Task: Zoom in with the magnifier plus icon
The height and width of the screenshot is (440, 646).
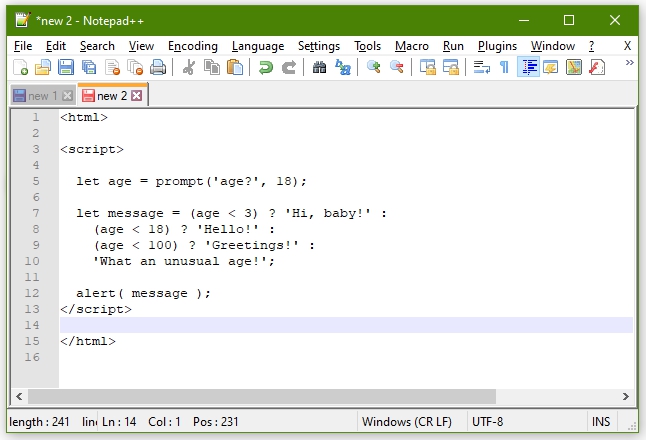Action: (x=374, y=67)
